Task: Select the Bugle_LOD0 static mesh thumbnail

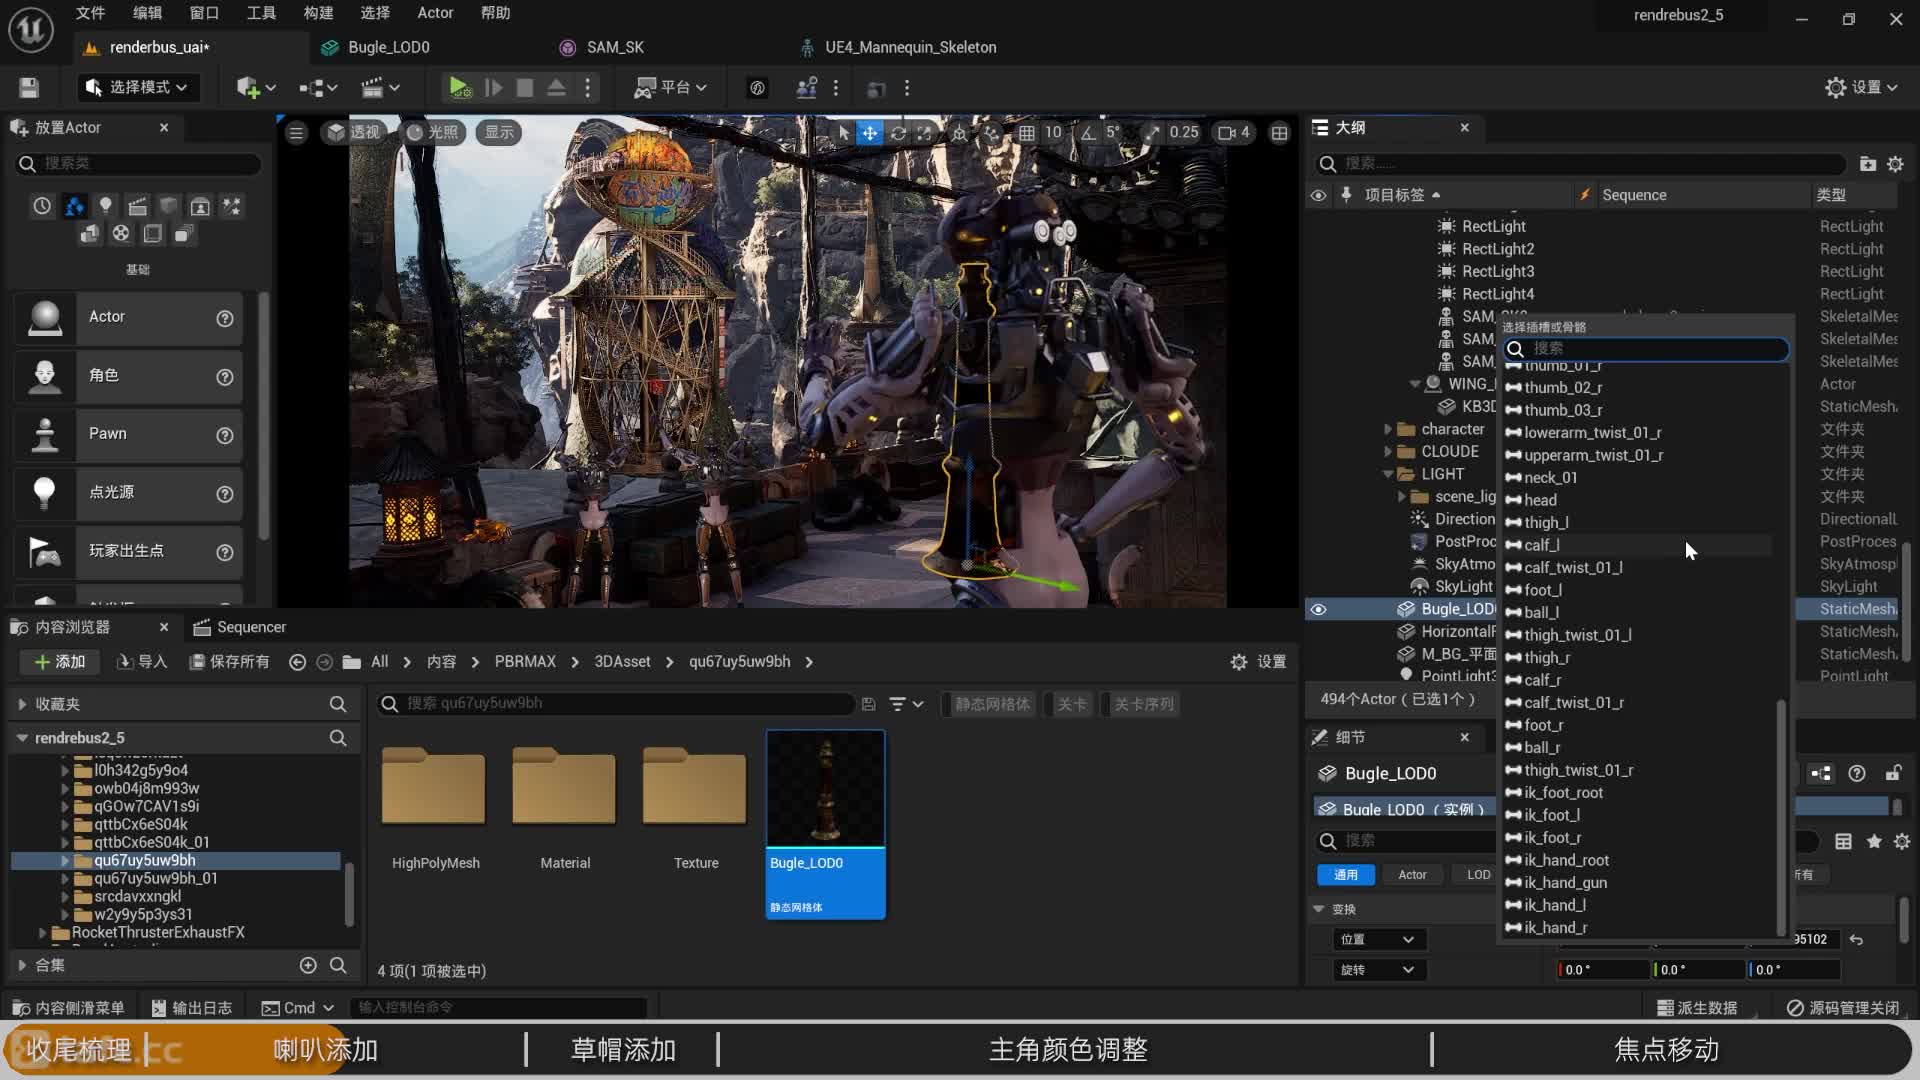Action: click(x=825, y=824)
